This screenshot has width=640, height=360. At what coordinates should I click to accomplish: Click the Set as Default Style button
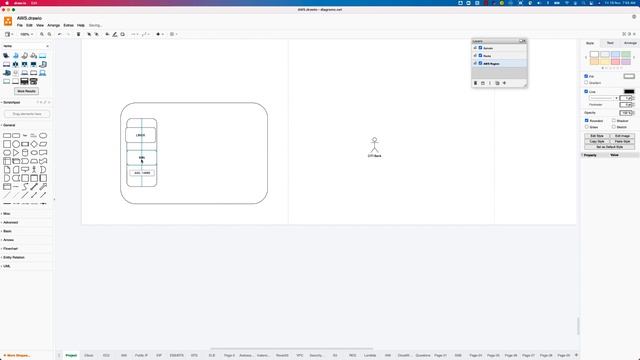[x=609, y=147]
